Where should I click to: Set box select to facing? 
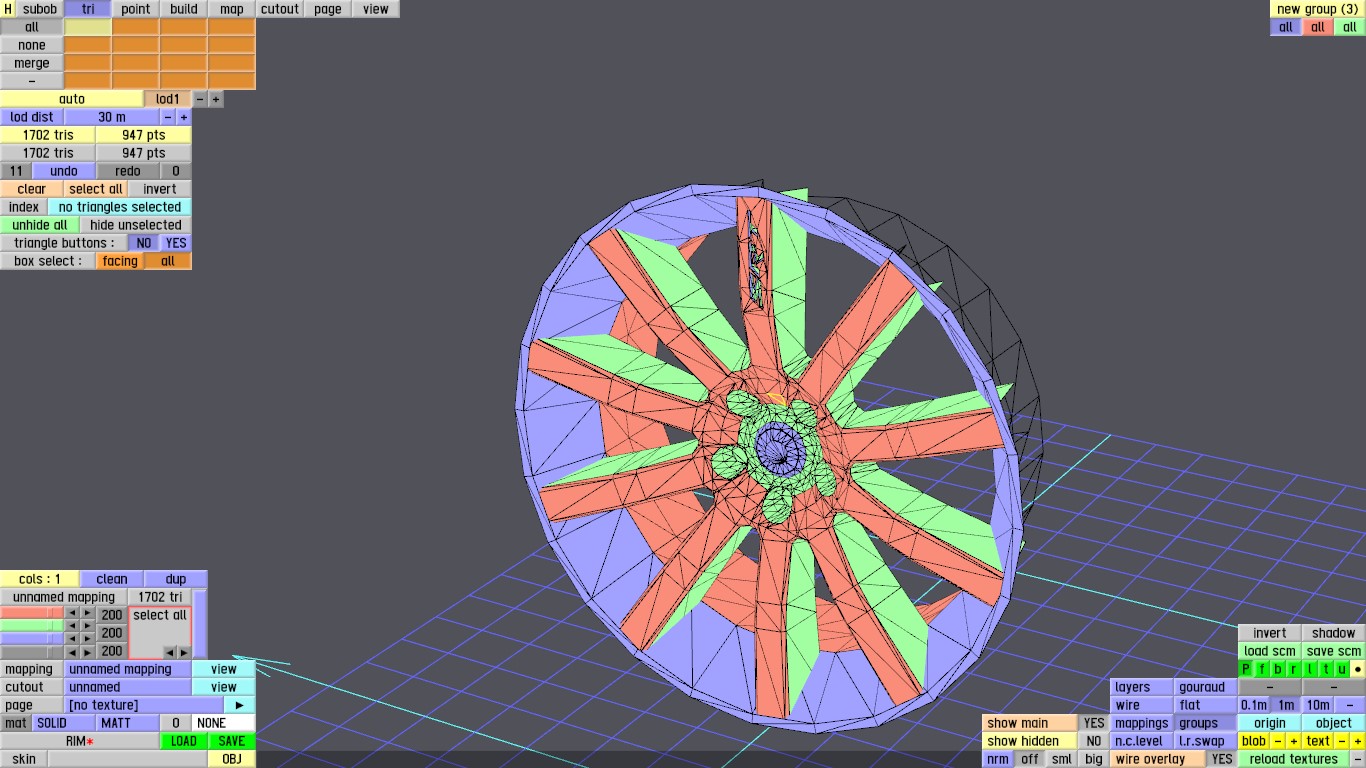[120, 261]
